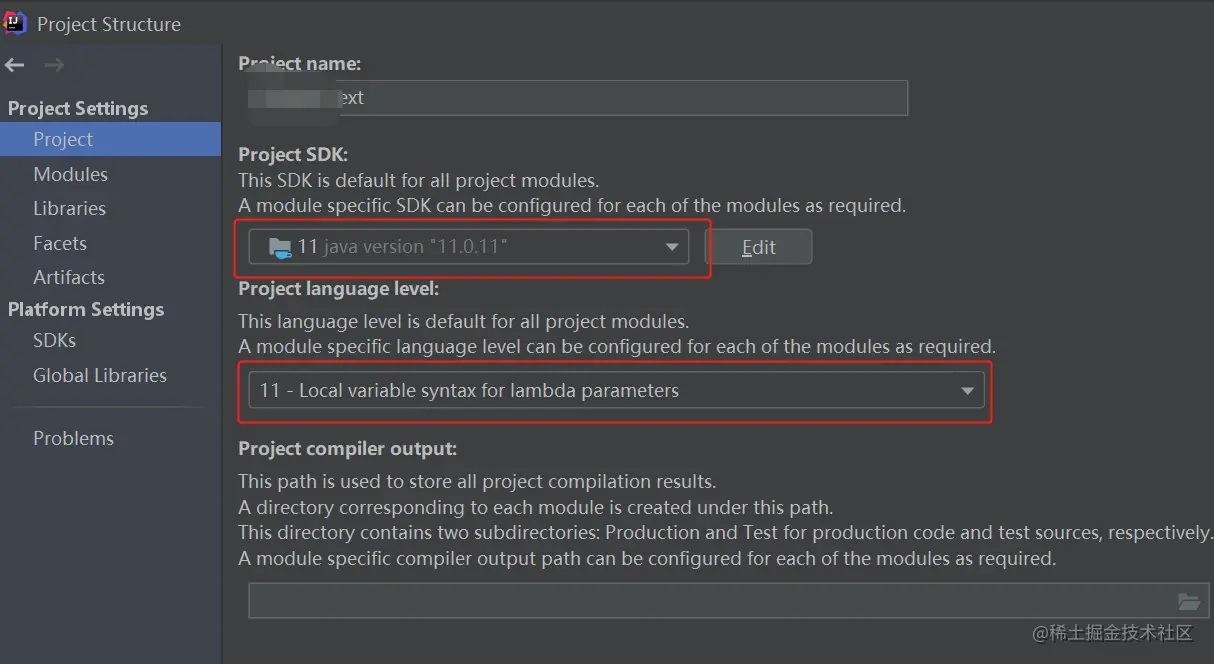The height and width of the screenshot is (664, 1214).
Task: Click the back navigation arrow
Action: pyautogui.click(x=14, y=66)
